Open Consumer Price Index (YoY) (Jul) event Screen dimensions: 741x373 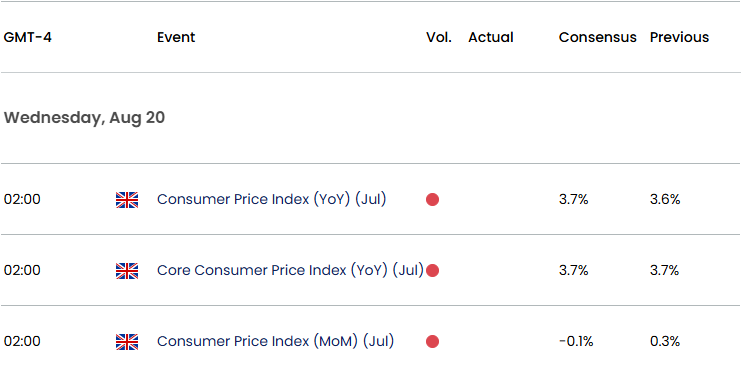[x=271, y=200]
